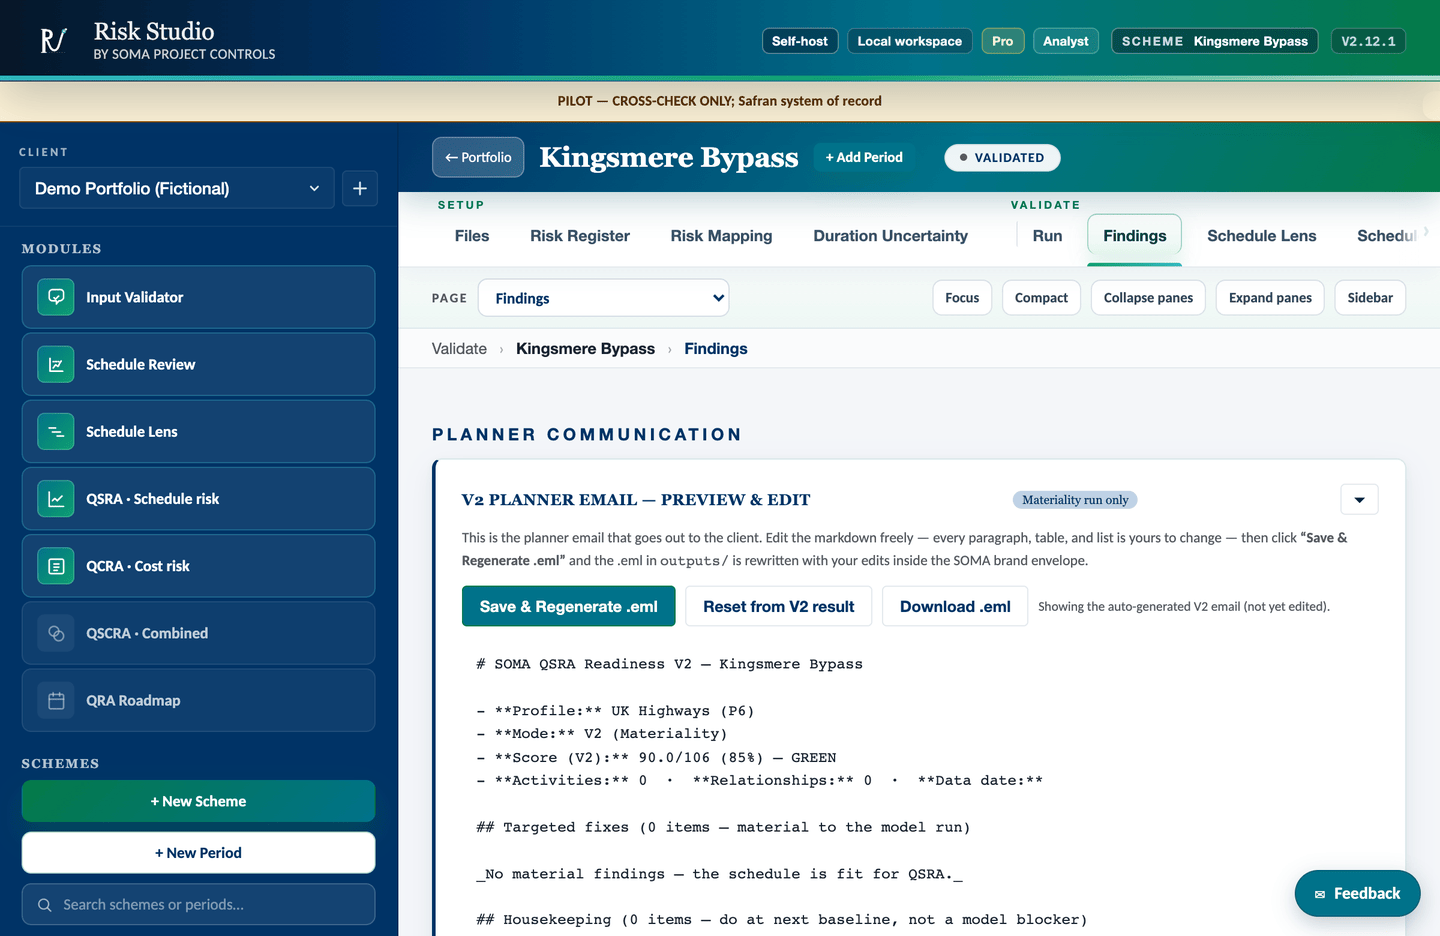Focus the Search schemes or periods field
Viewport: 1440px width, 936px height.
(198, 905)
